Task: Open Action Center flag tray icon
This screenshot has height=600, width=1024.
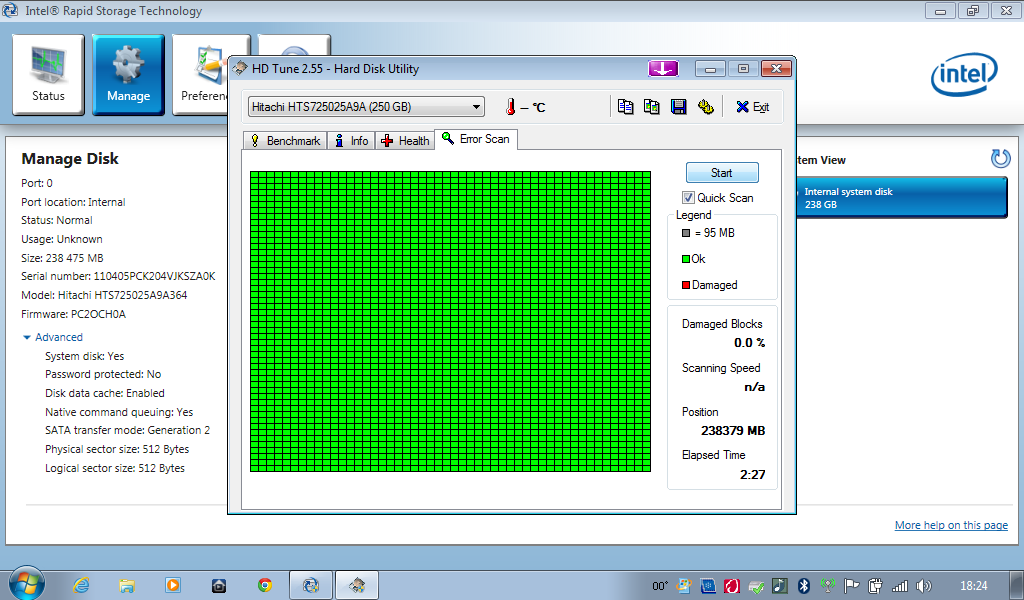Action: point(852,586)
